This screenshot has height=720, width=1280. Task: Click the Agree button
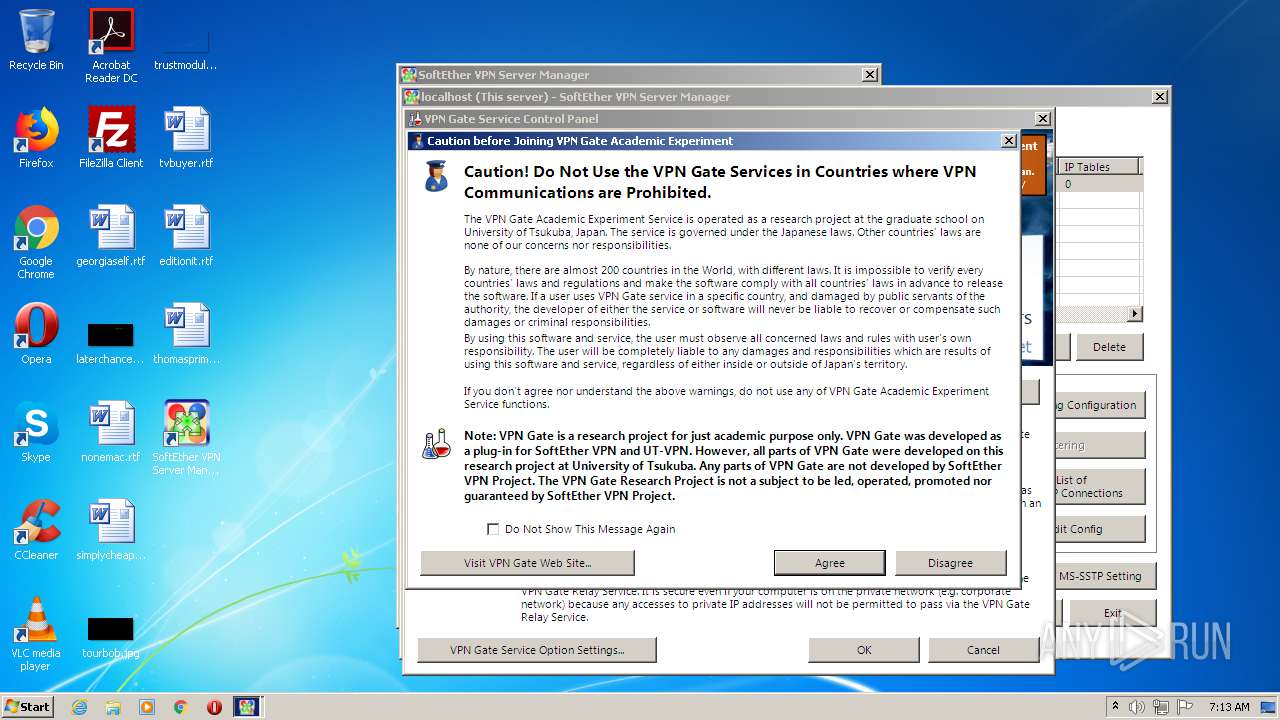[829, 563]
